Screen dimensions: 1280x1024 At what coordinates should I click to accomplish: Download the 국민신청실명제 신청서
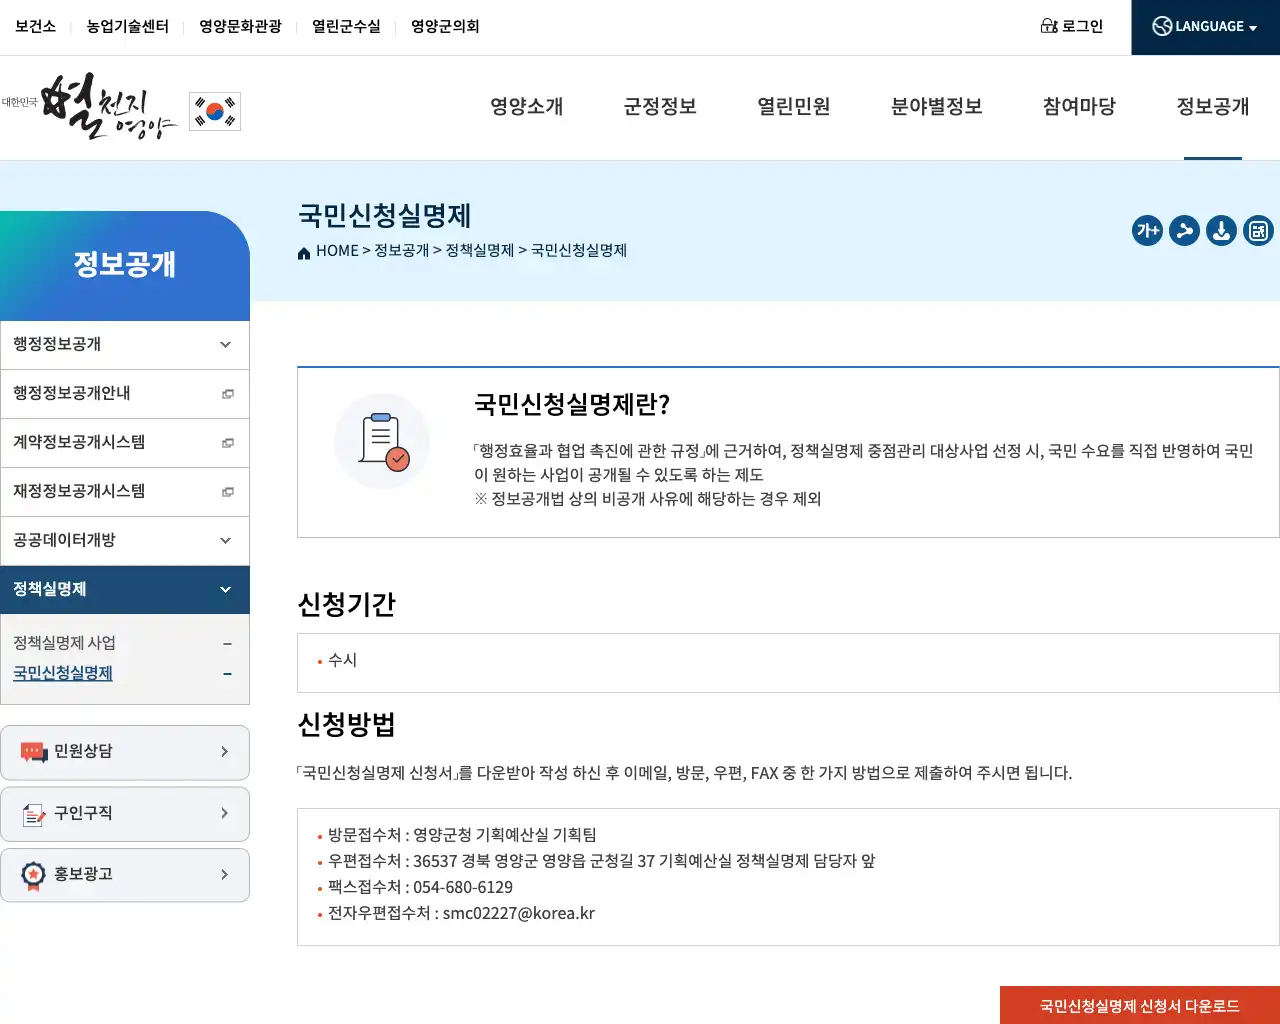(x=1140, y=1006)
